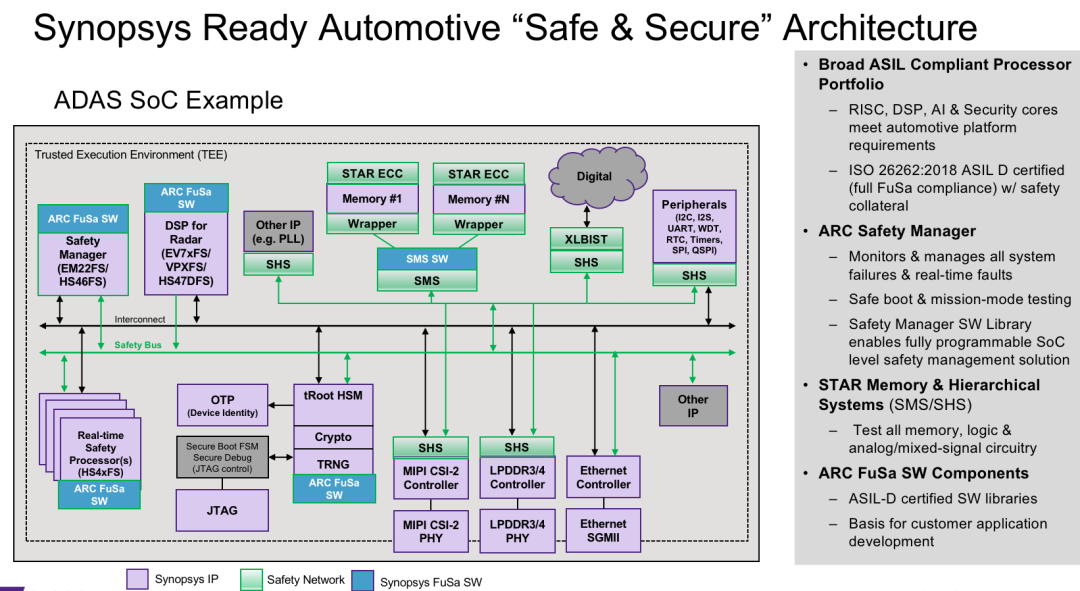1080x591 pixels.
Task: Click Basis for customer application development text
Action: [948, 532]
